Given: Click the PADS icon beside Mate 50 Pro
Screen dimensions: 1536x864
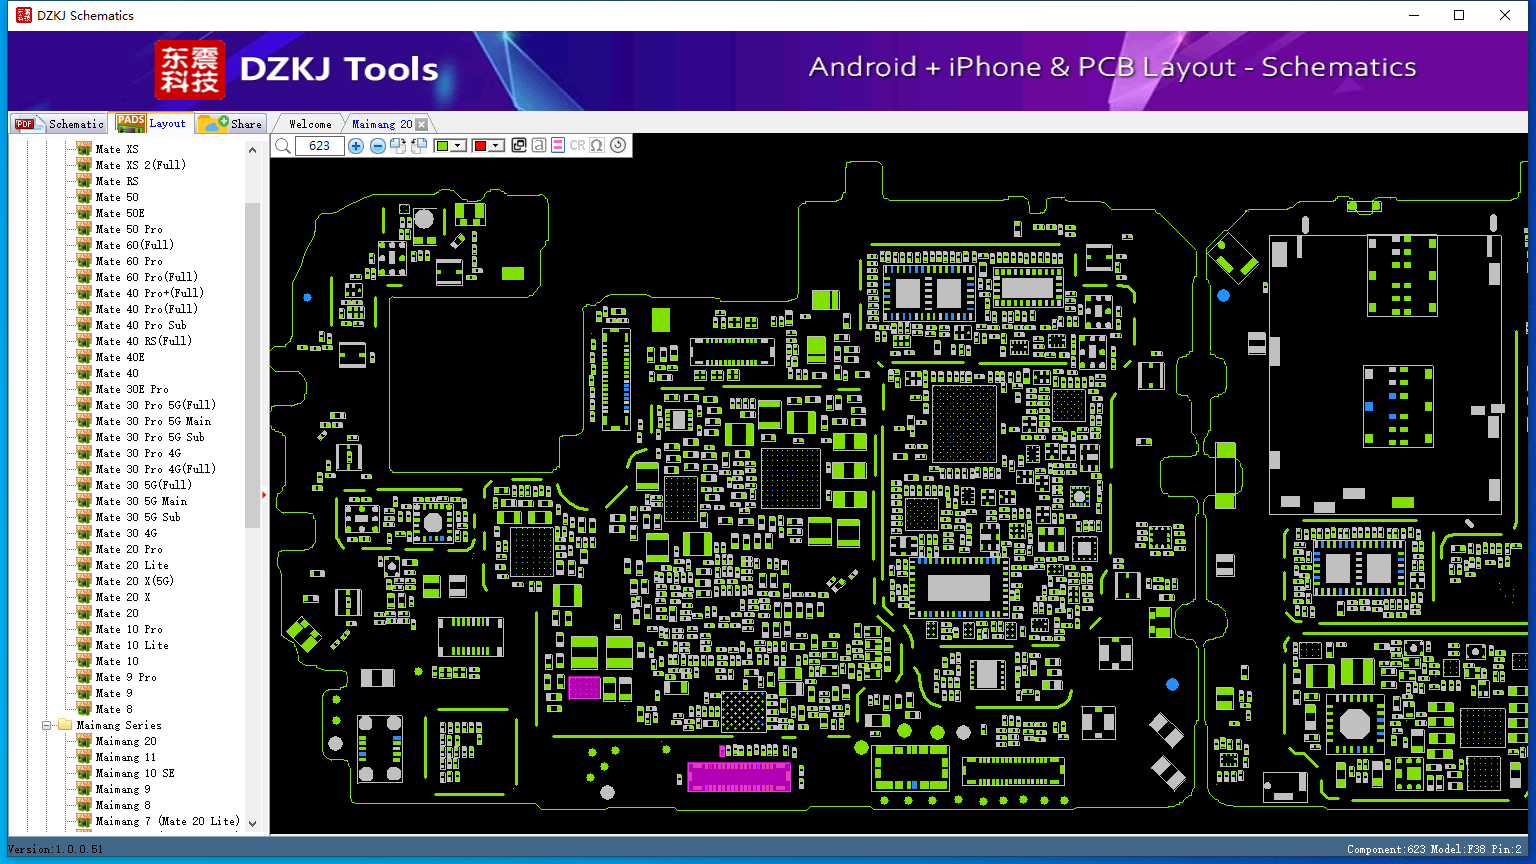Looking at the screenshot, I should coord(84,229).
